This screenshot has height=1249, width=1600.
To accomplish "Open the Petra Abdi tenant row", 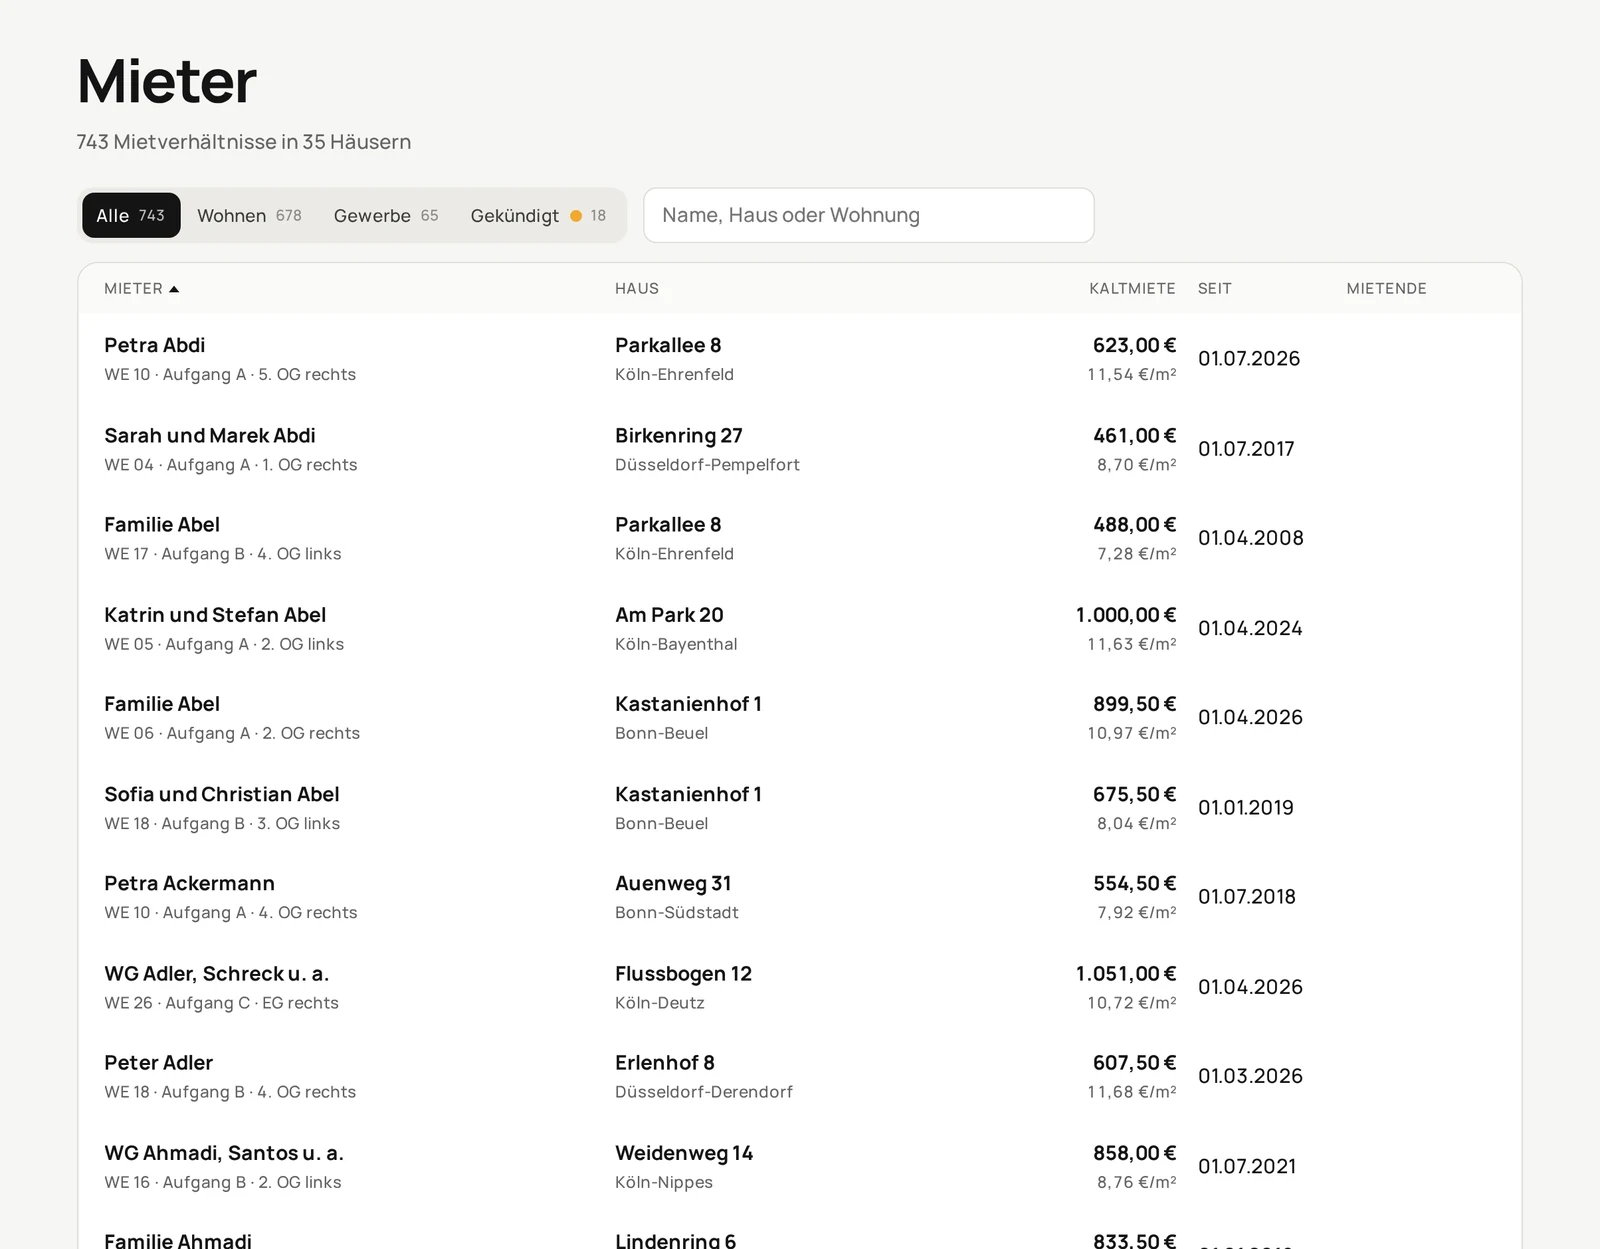I will (x=800, y=359).
